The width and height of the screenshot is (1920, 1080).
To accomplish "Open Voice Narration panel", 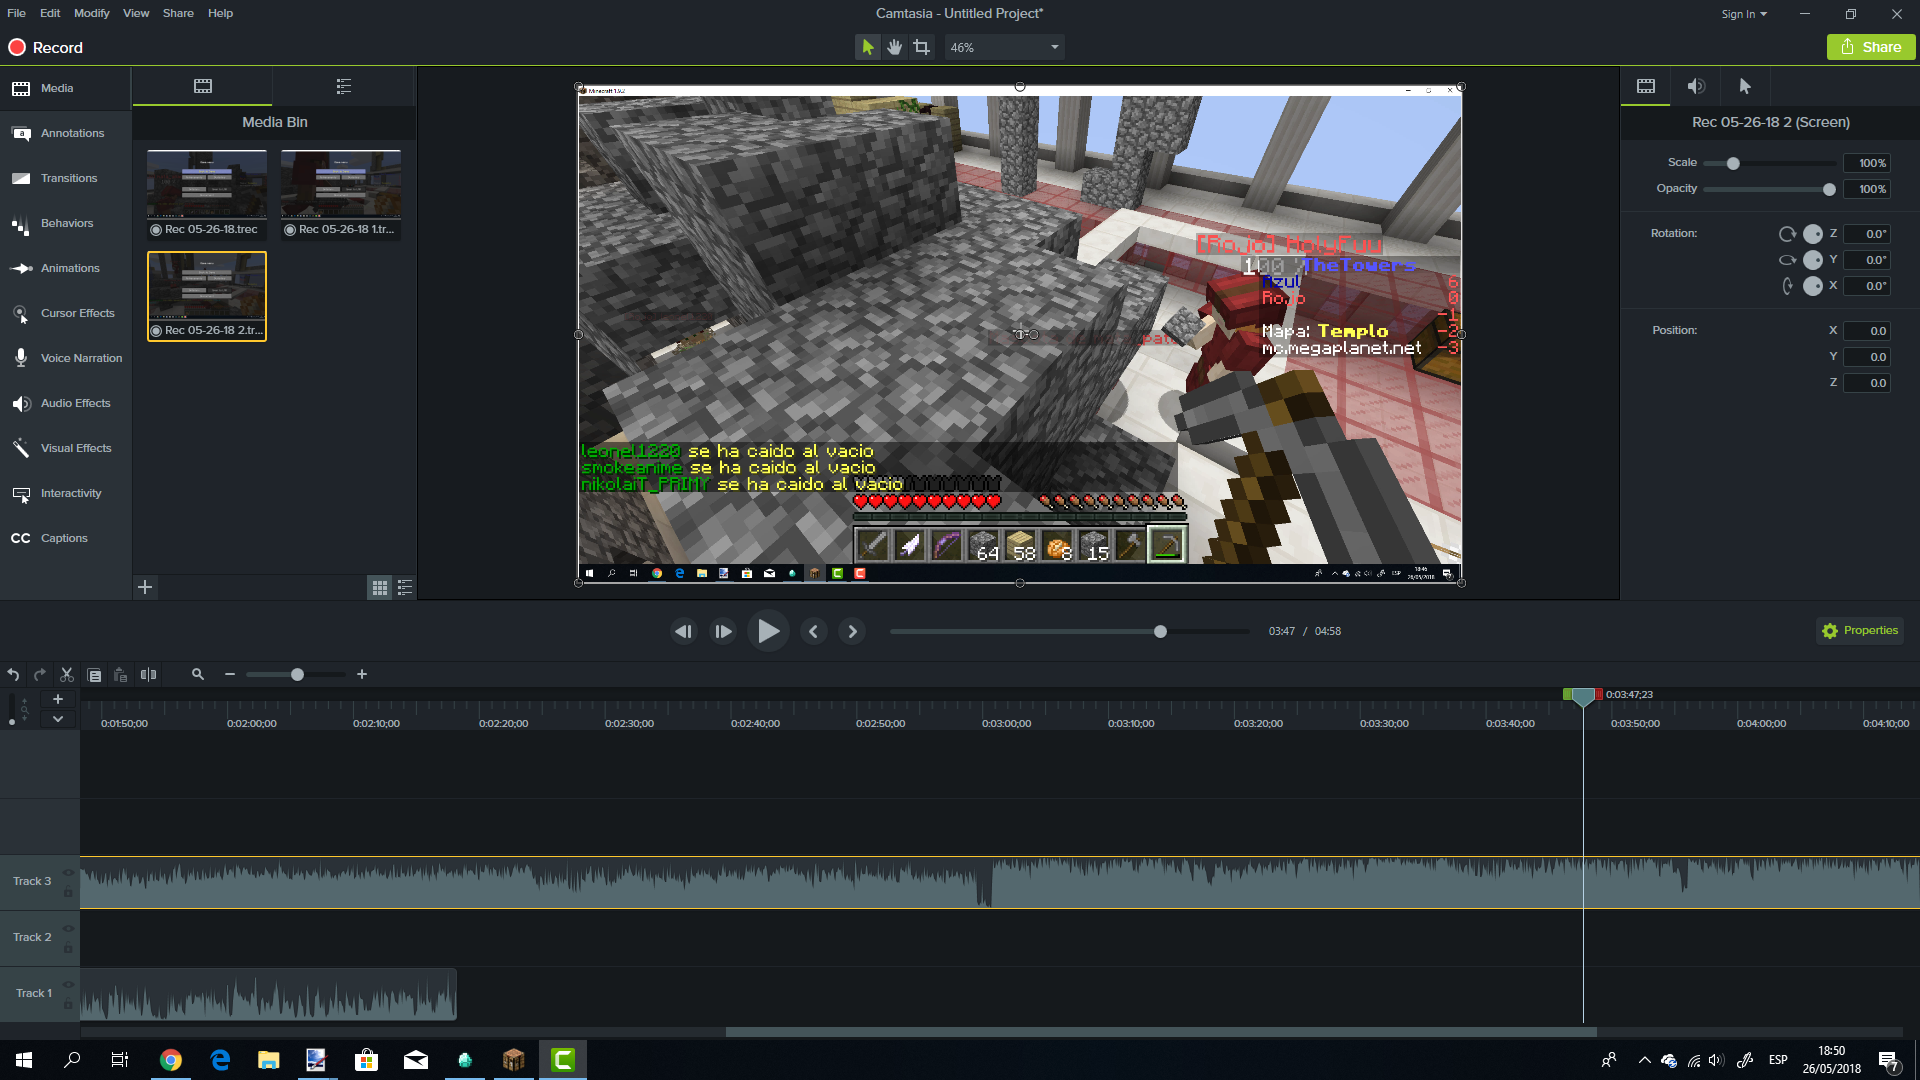I will (x=65, y=358).
